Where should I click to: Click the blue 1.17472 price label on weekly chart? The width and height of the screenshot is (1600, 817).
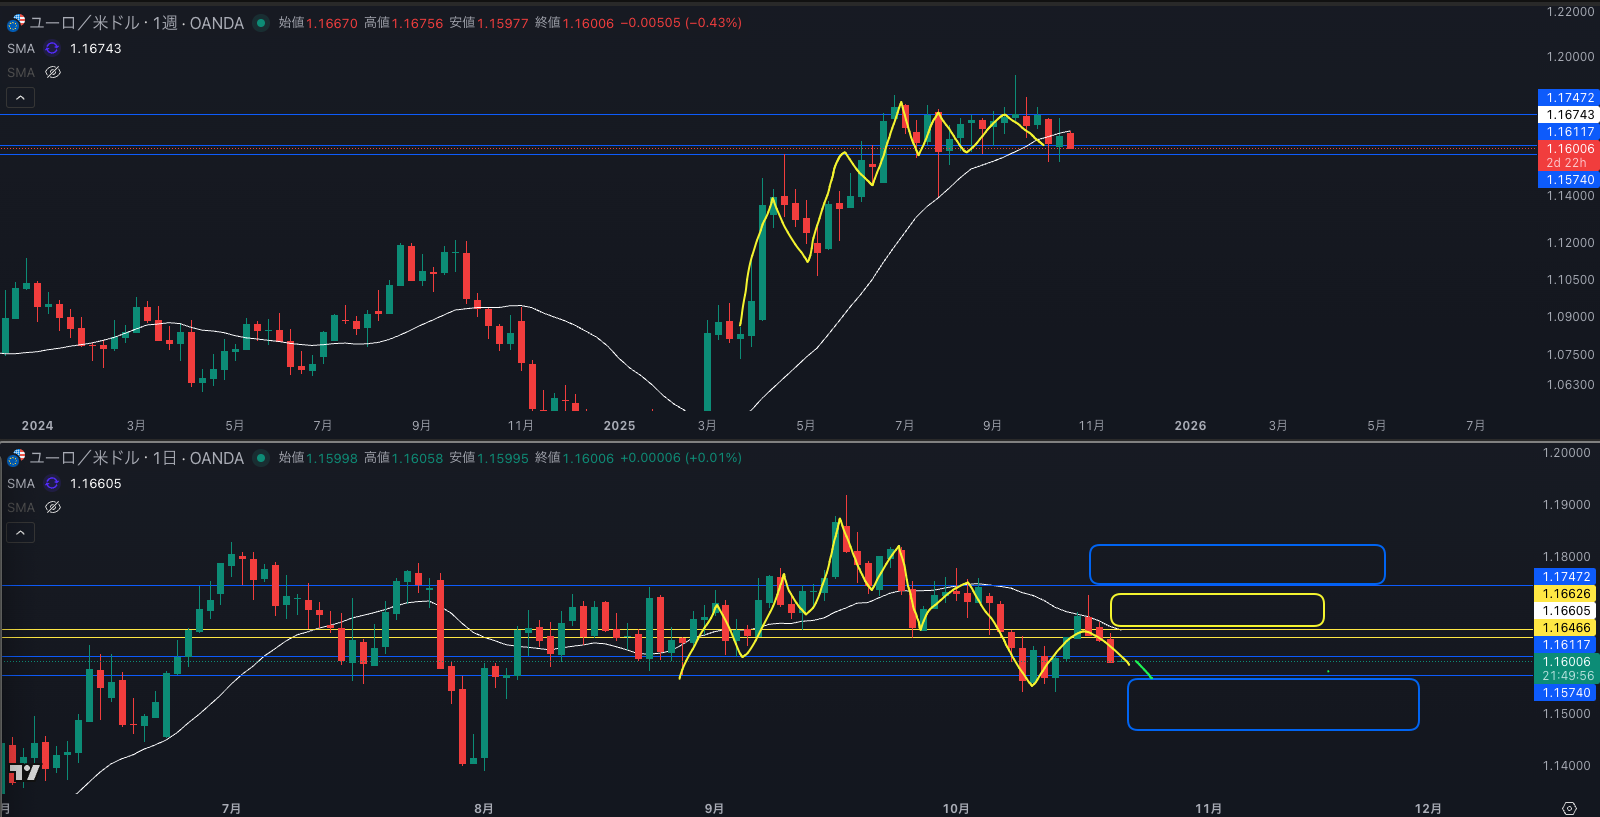tap(1569, 97)
